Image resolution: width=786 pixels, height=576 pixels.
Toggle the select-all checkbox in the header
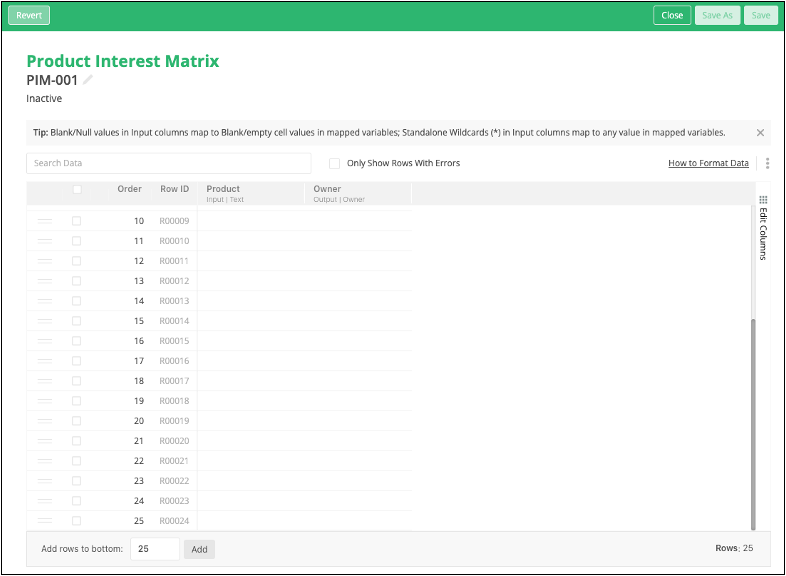coord(77,189)
